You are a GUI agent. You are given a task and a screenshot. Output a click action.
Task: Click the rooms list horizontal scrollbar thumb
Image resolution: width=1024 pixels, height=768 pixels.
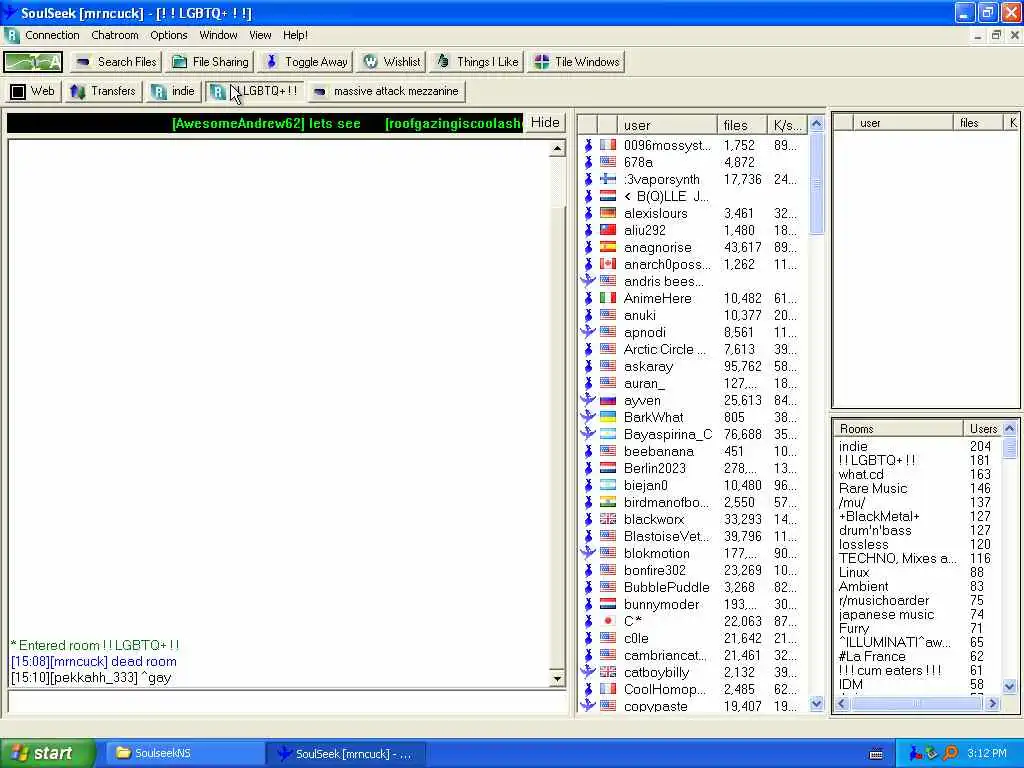[916, 703]
